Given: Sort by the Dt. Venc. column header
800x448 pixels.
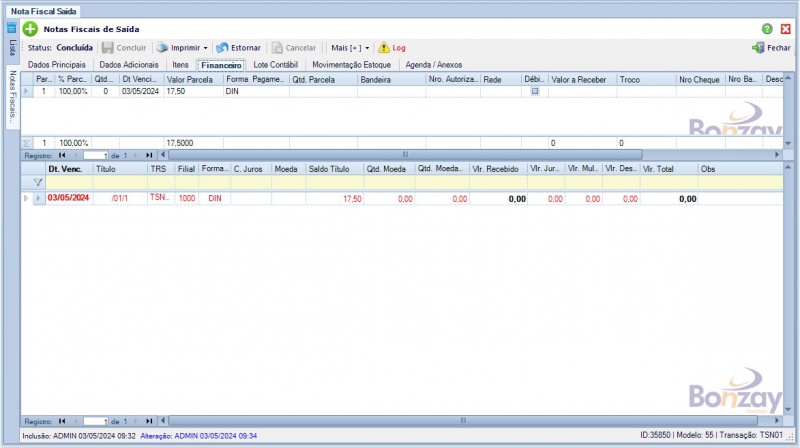Looking at the screenshot, I should (x=68, y=169).
